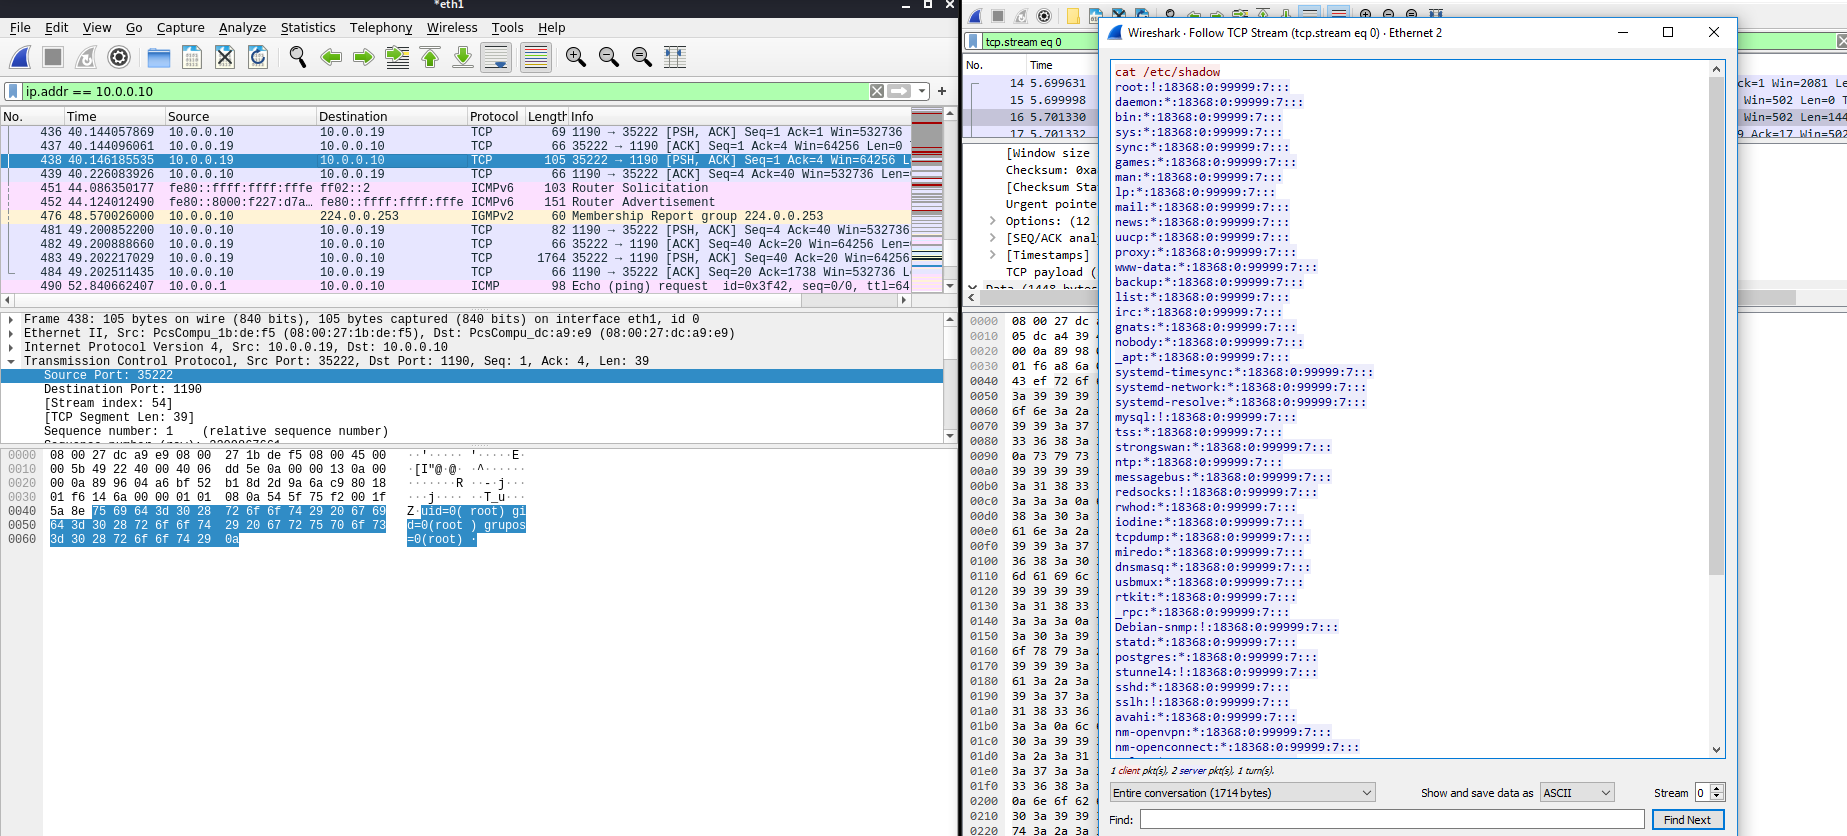Reset text to normal size
This screenshot has height=836, width=1847.
pyautogui.click(x=642, y=58)
